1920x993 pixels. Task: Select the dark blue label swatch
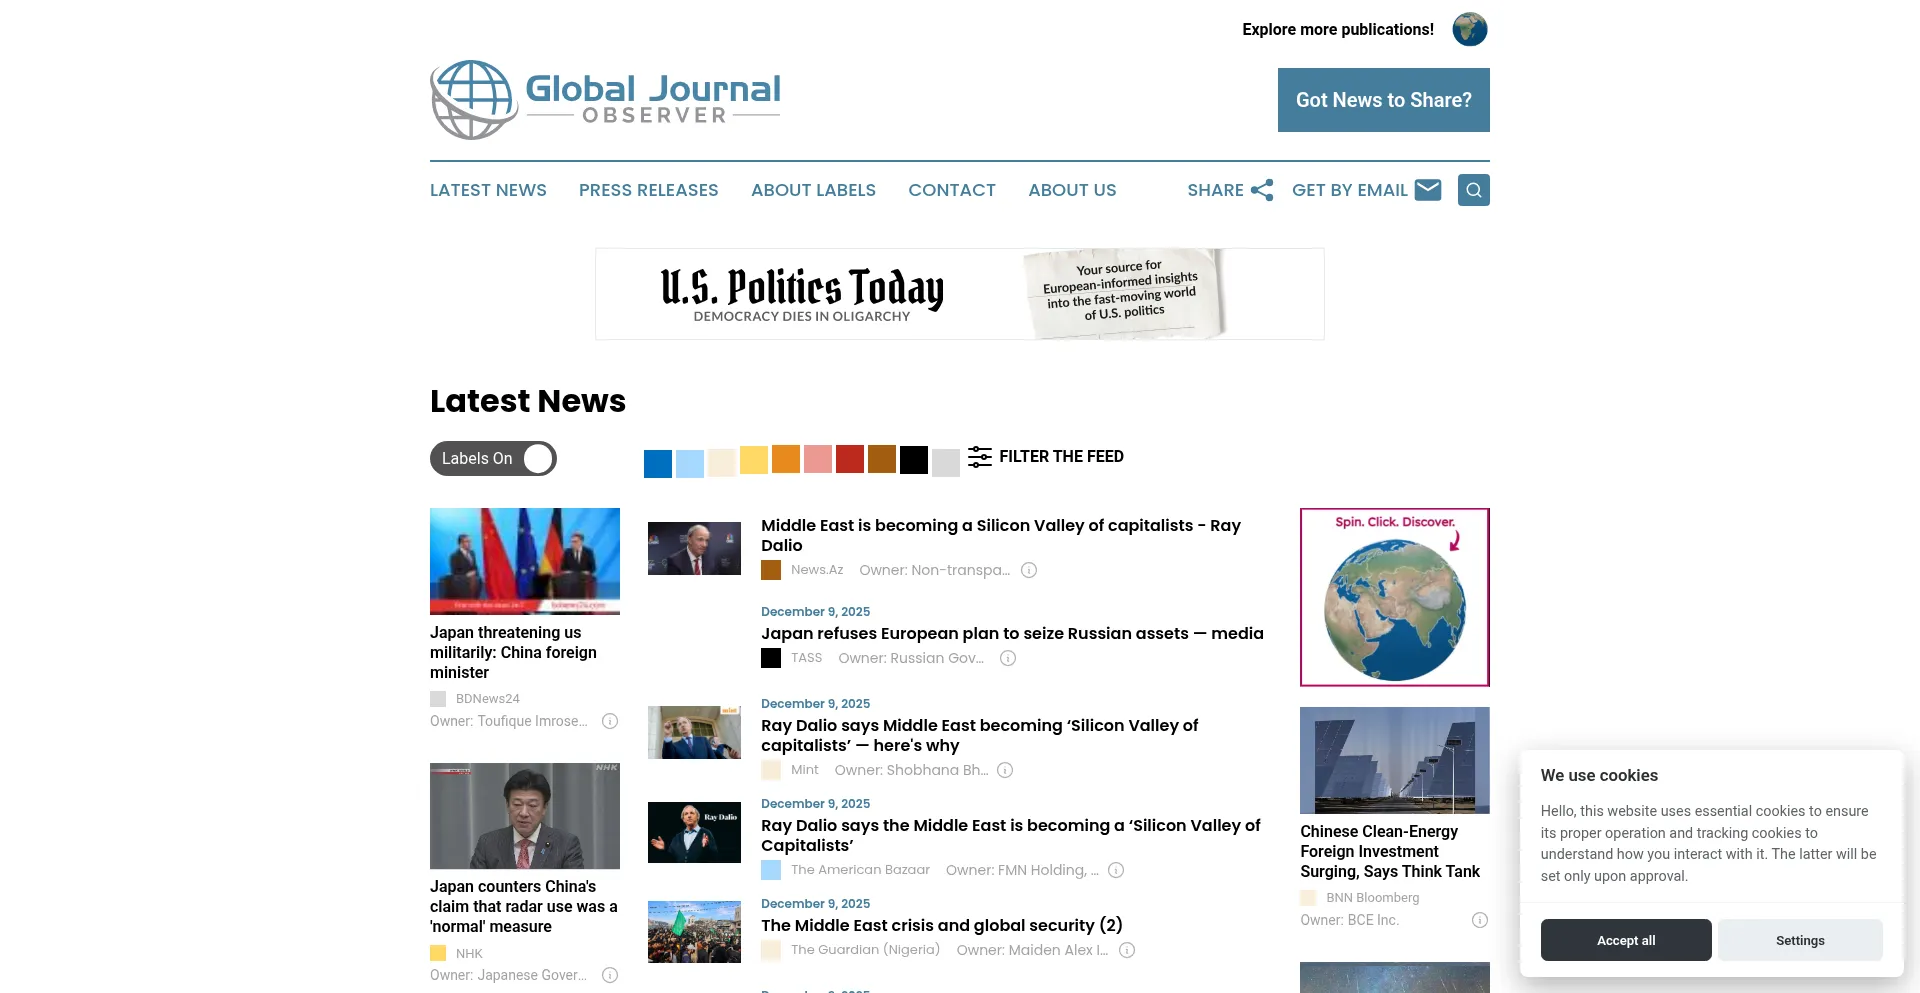click(658, 464)
